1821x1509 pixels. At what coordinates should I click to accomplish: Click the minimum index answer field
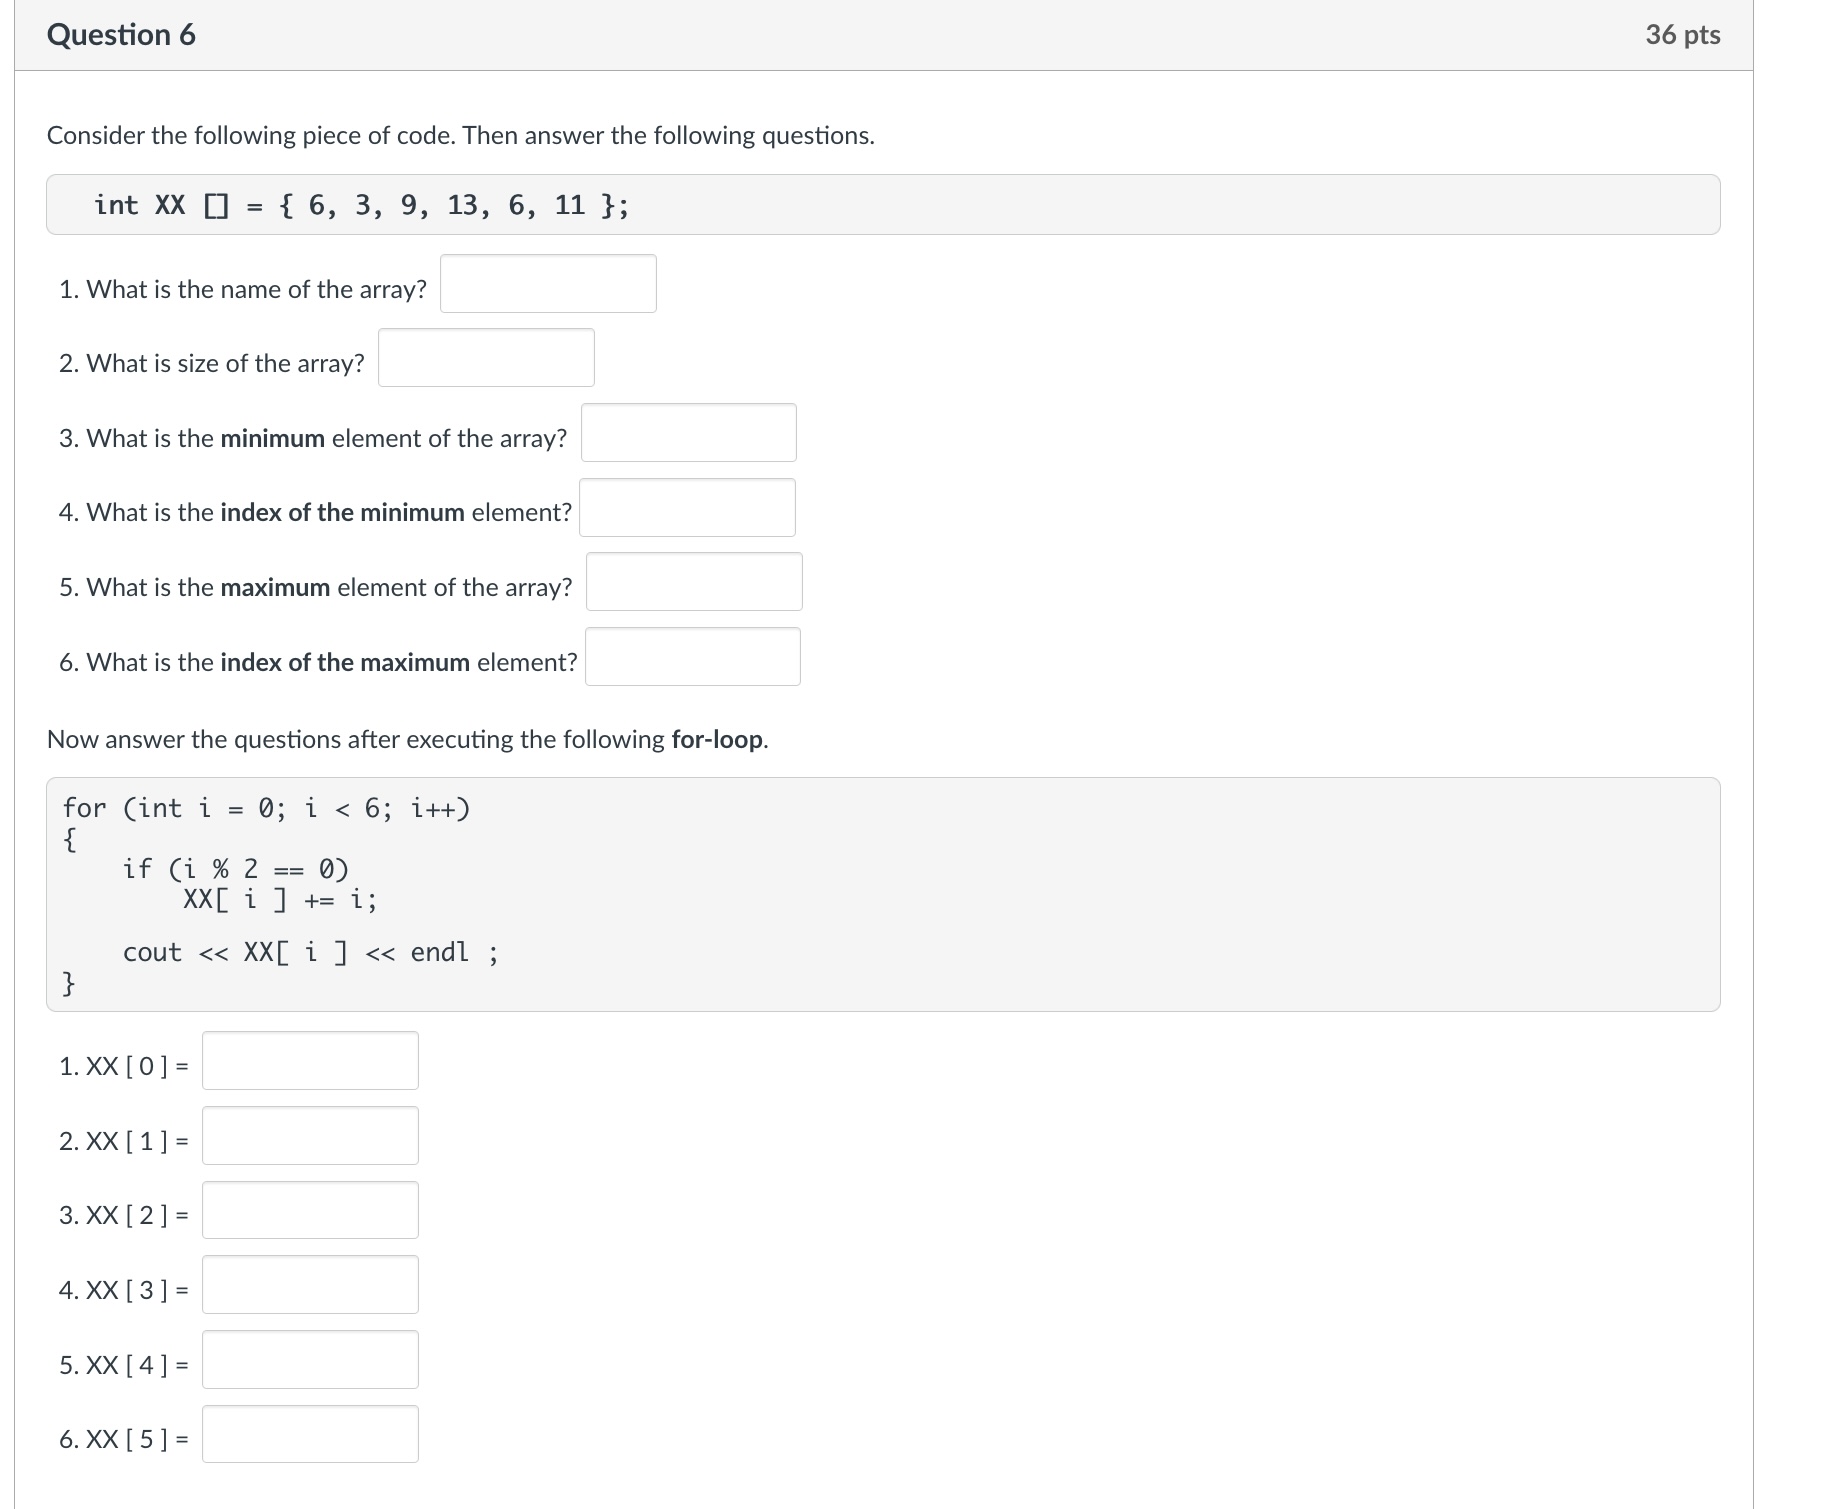click(687, 508)
